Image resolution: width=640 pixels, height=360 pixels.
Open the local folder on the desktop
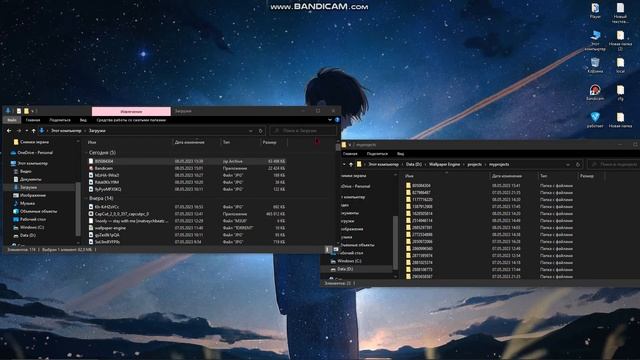tap(620, 65)
